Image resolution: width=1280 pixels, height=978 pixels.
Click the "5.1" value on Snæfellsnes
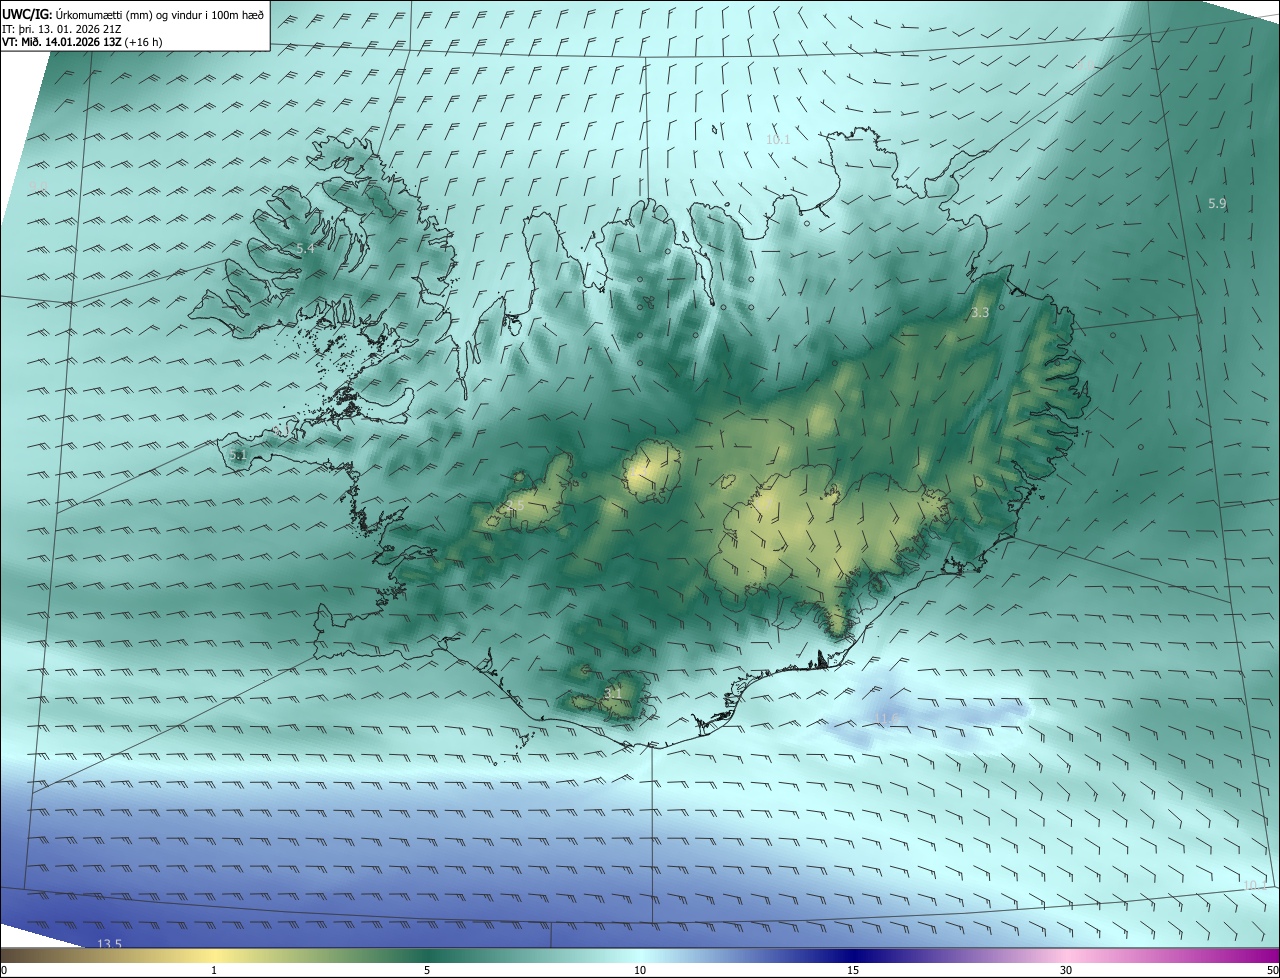pyautogui.click(x=237, y=456)
